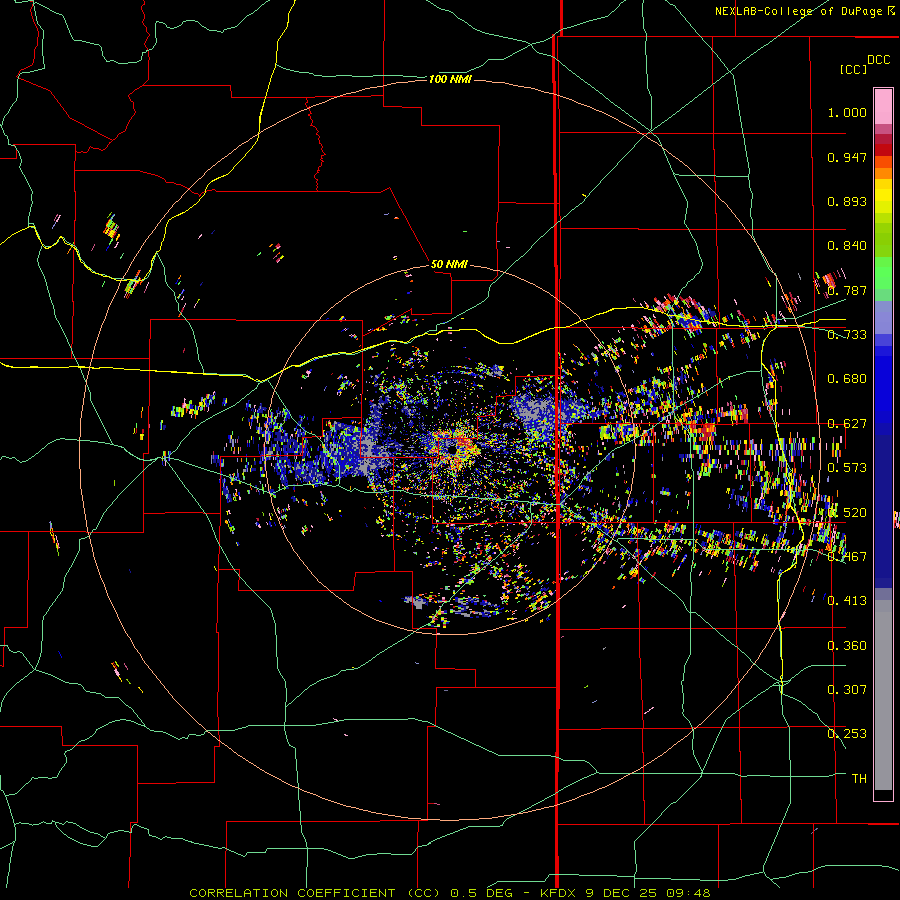Click the 0.733 legend value

tap(847, 335)
